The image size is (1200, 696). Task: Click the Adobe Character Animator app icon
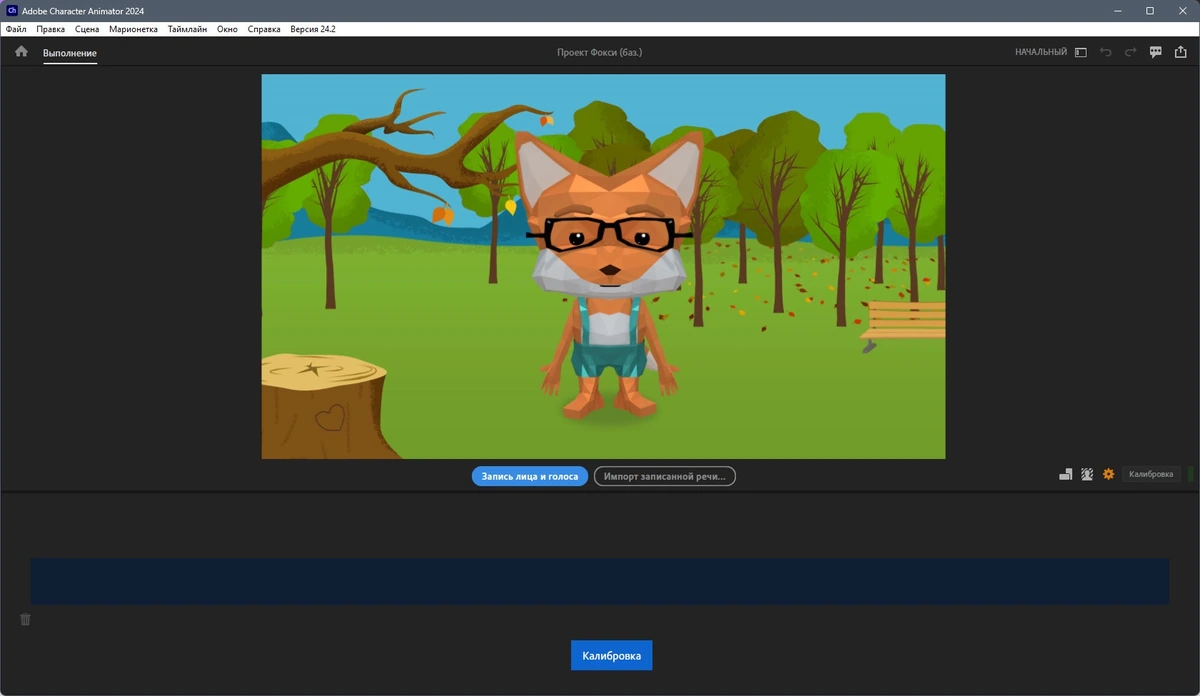(x=11, y=10)
